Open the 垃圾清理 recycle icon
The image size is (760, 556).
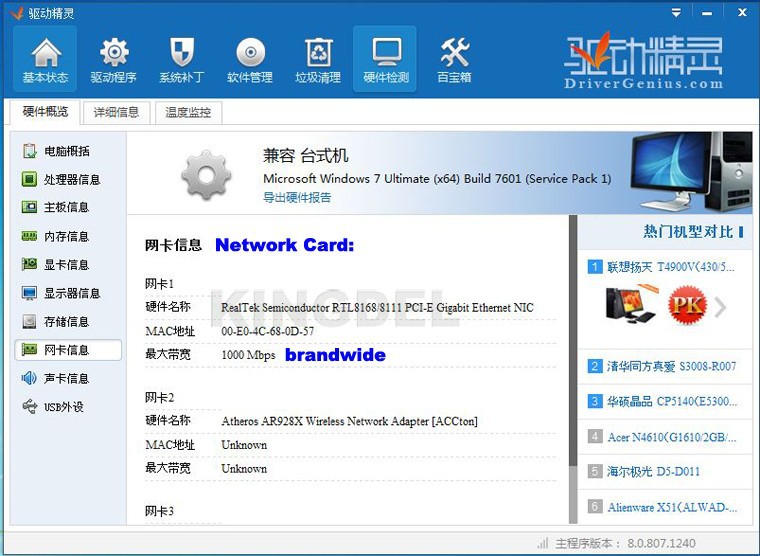[x=317, y=58]
